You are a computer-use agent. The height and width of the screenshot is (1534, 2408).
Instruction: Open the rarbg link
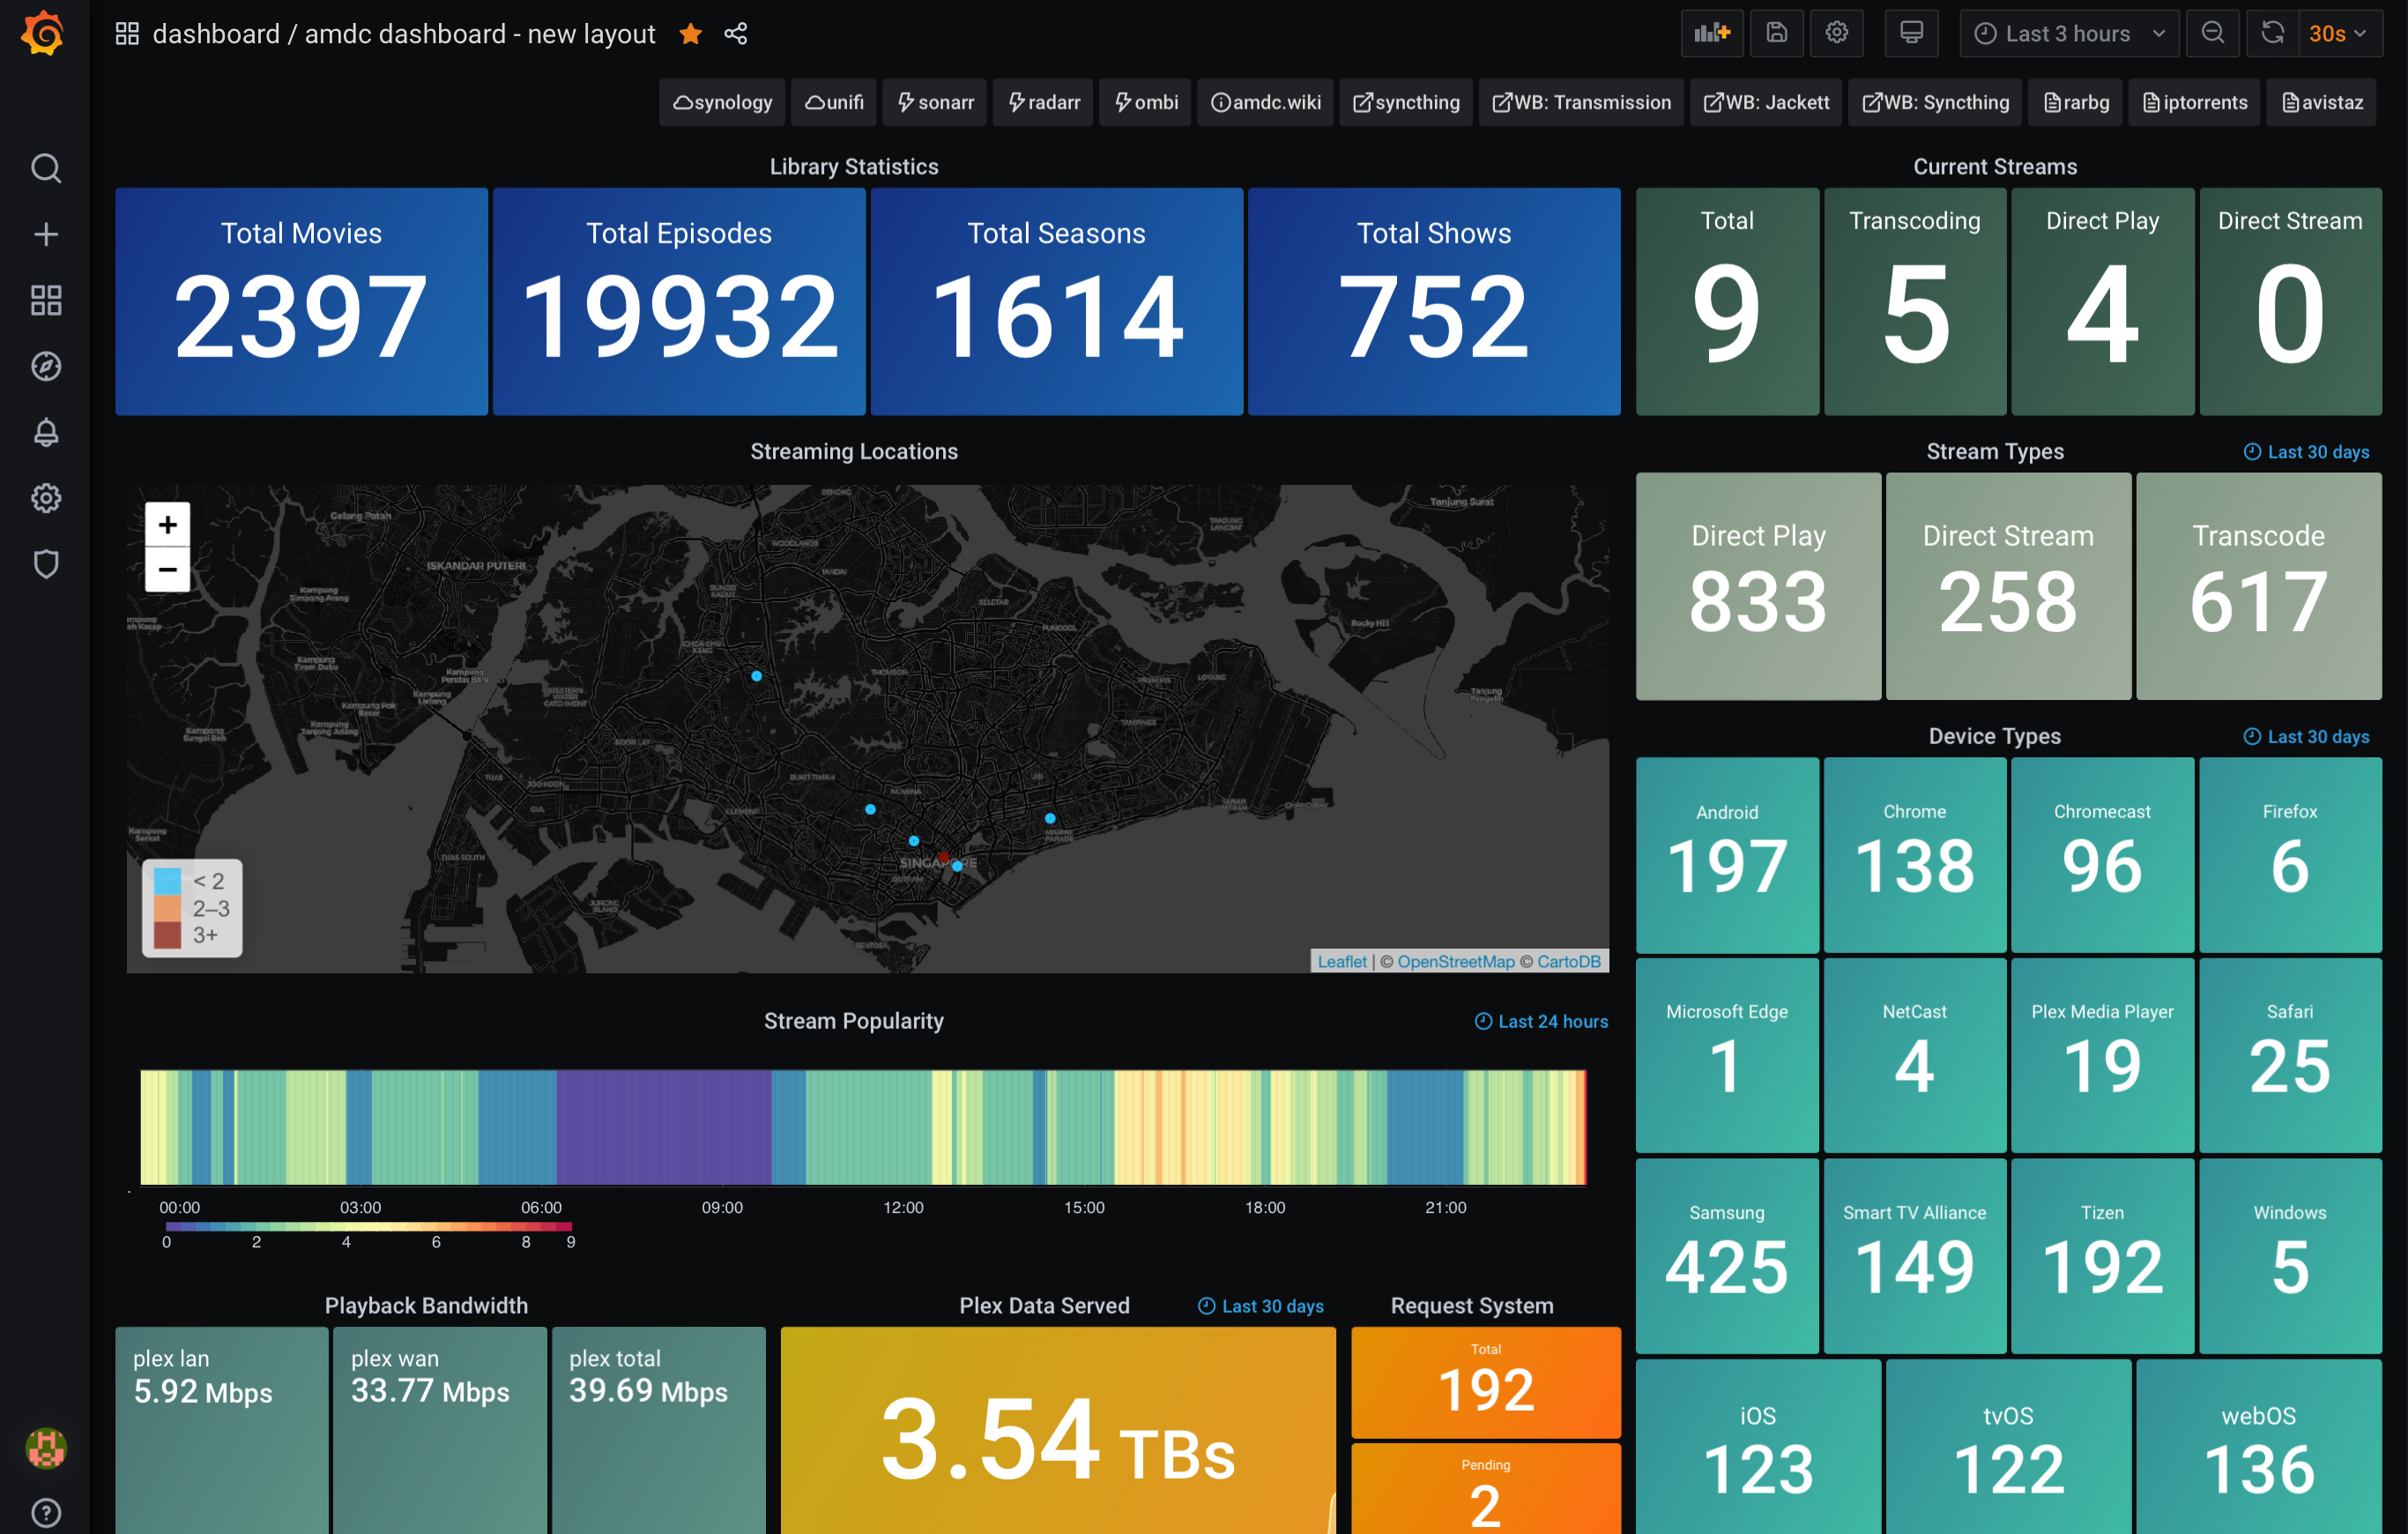pos(2075,102)
